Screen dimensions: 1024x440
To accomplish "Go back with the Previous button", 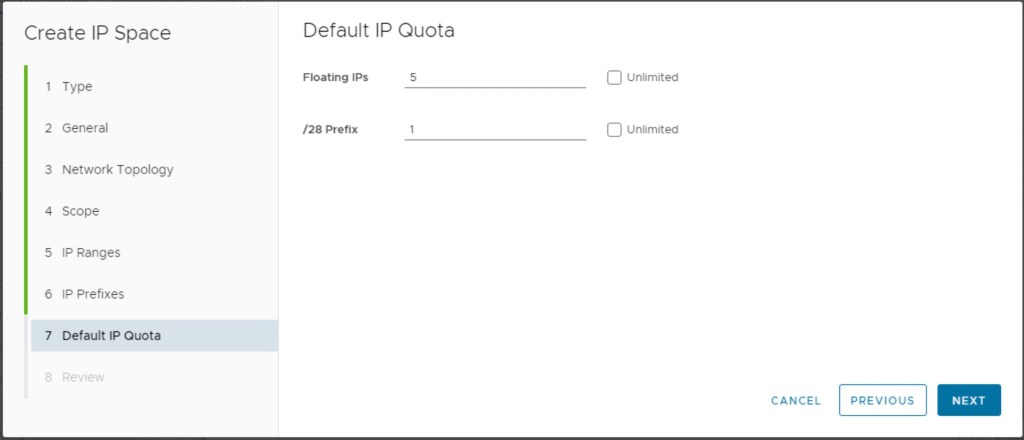I will click(x=882, y=400).
